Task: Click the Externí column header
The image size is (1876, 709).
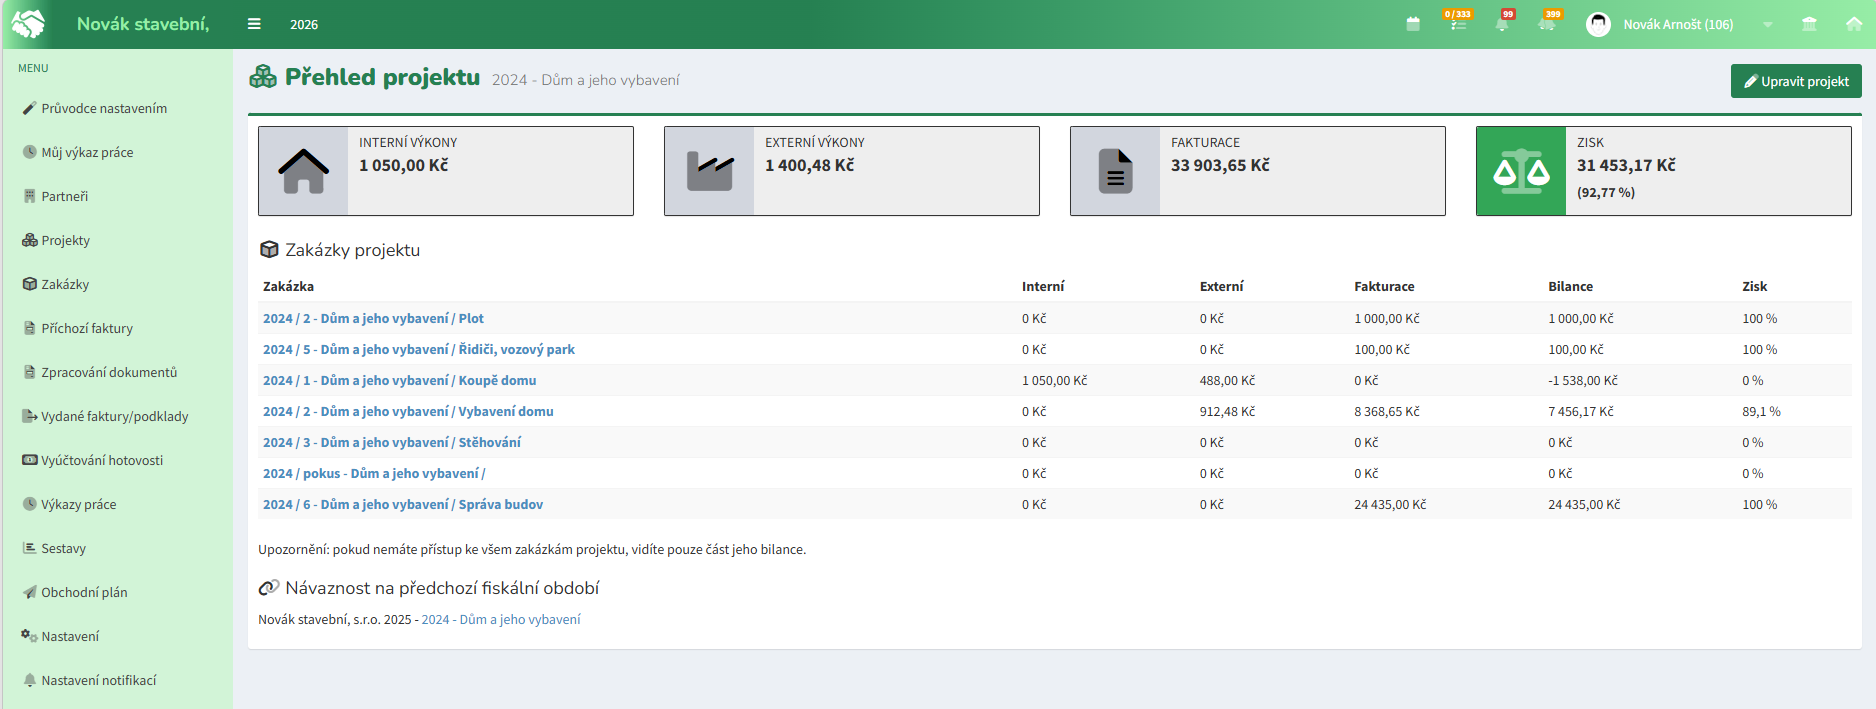Action: pos(1222,287)
